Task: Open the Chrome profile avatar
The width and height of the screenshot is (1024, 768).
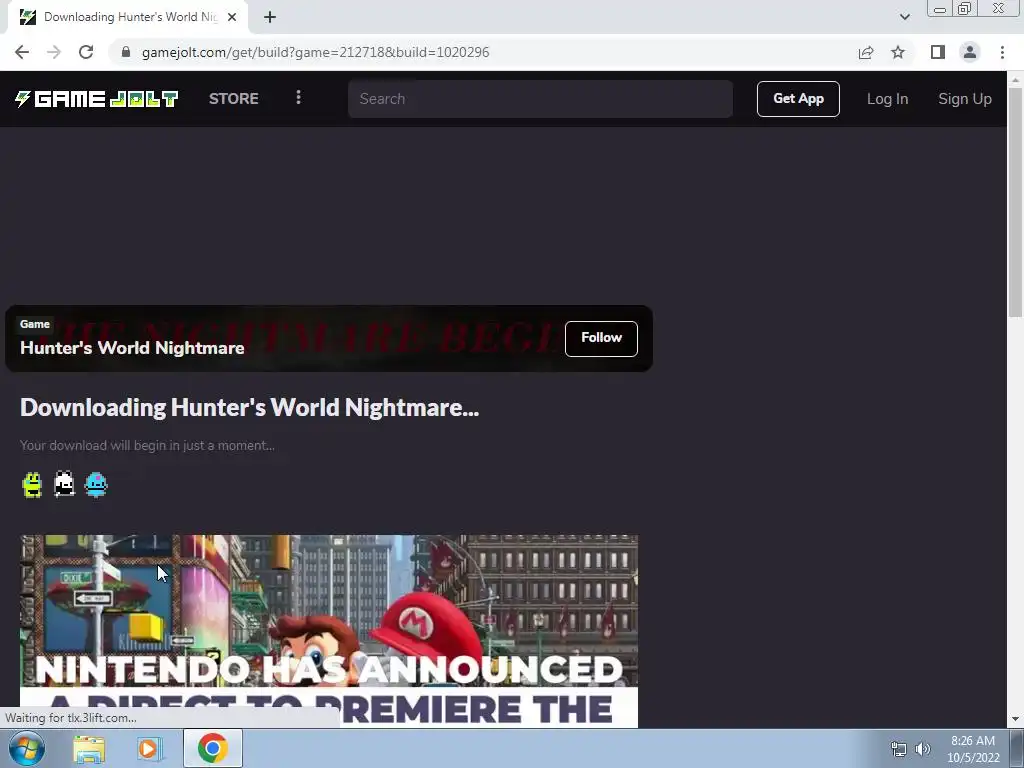Action: click(x=970, y=52)
